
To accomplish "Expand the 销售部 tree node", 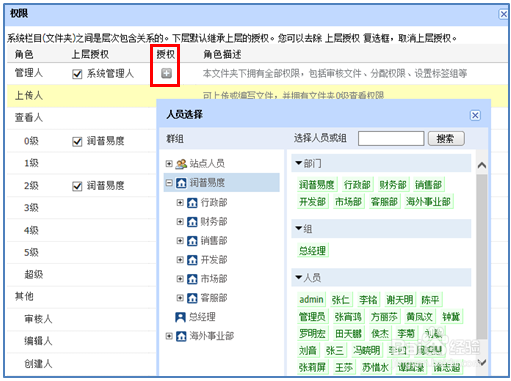I will 180,241.
